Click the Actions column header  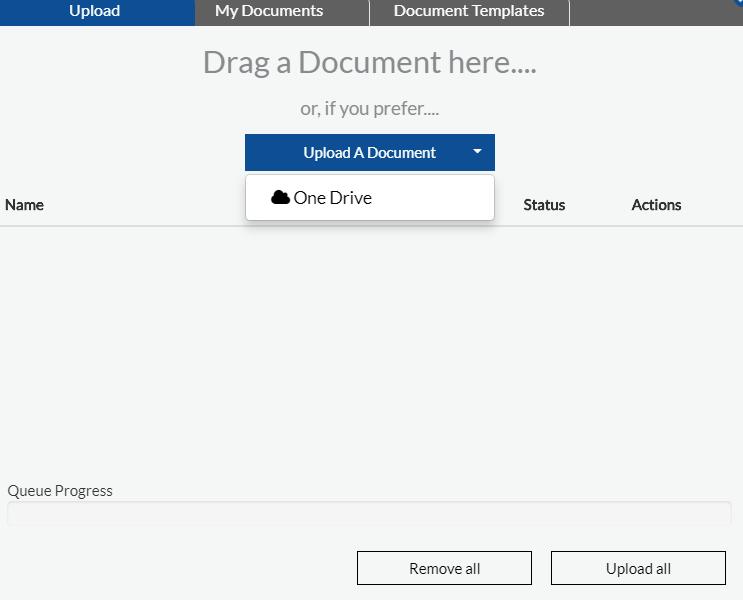656,205
